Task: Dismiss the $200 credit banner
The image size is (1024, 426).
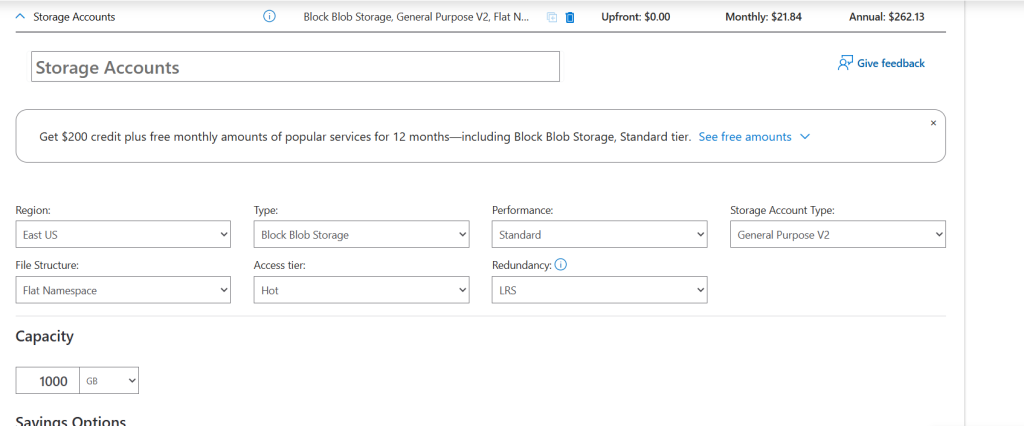Action: 933,123
